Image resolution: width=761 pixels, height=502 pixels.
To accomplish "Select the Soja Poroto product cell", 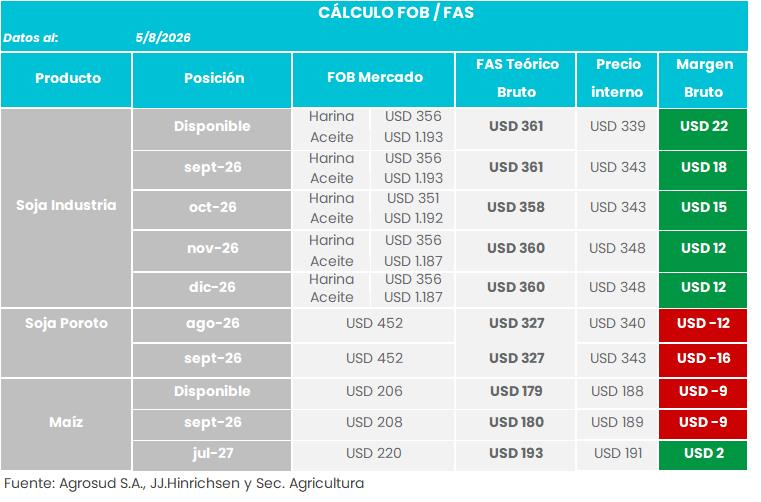I will [x=66, y=343].
